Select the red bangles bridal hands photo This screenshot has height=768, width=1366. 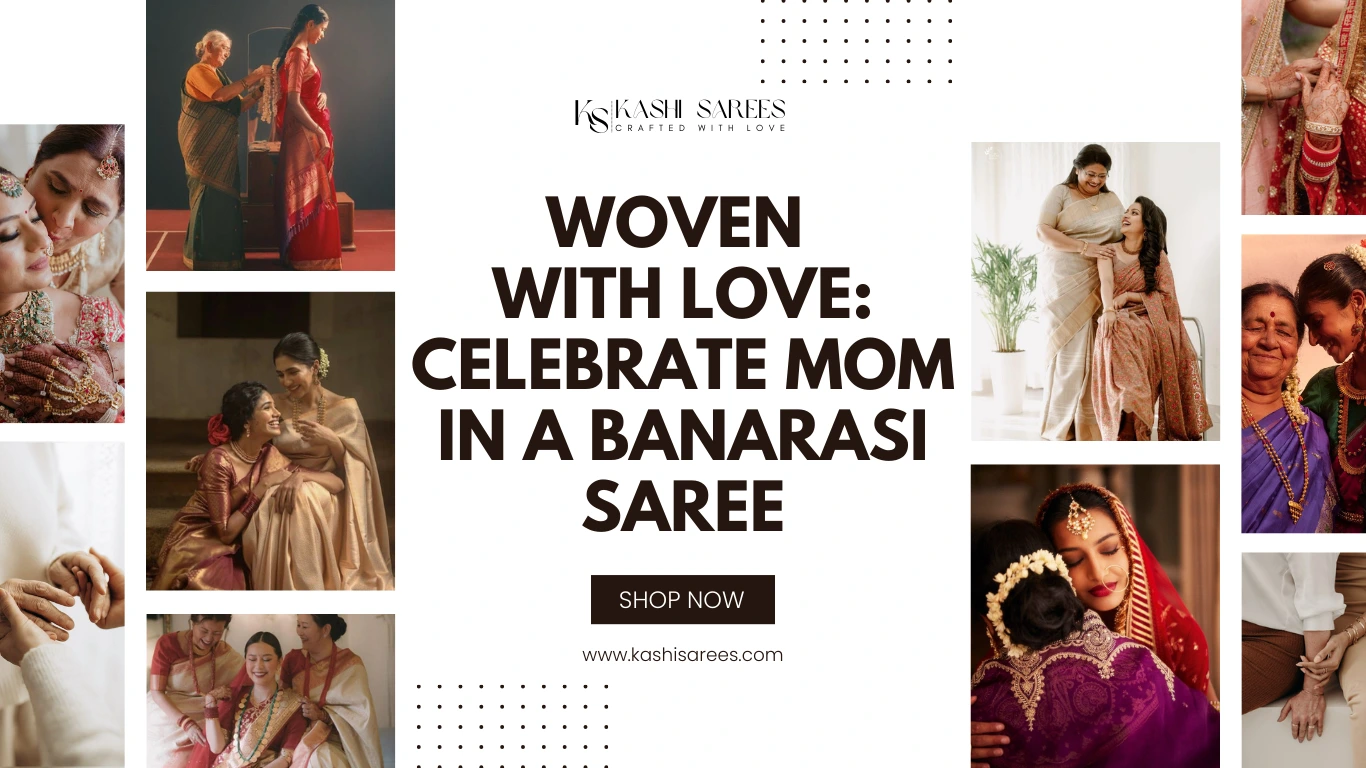coord(1304,107)
